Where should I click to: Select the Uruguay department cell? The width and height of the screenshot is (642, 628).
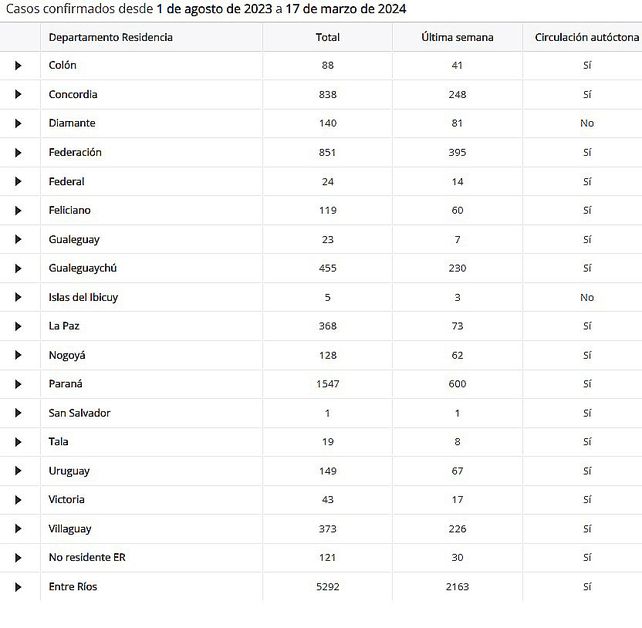point(69,471)
